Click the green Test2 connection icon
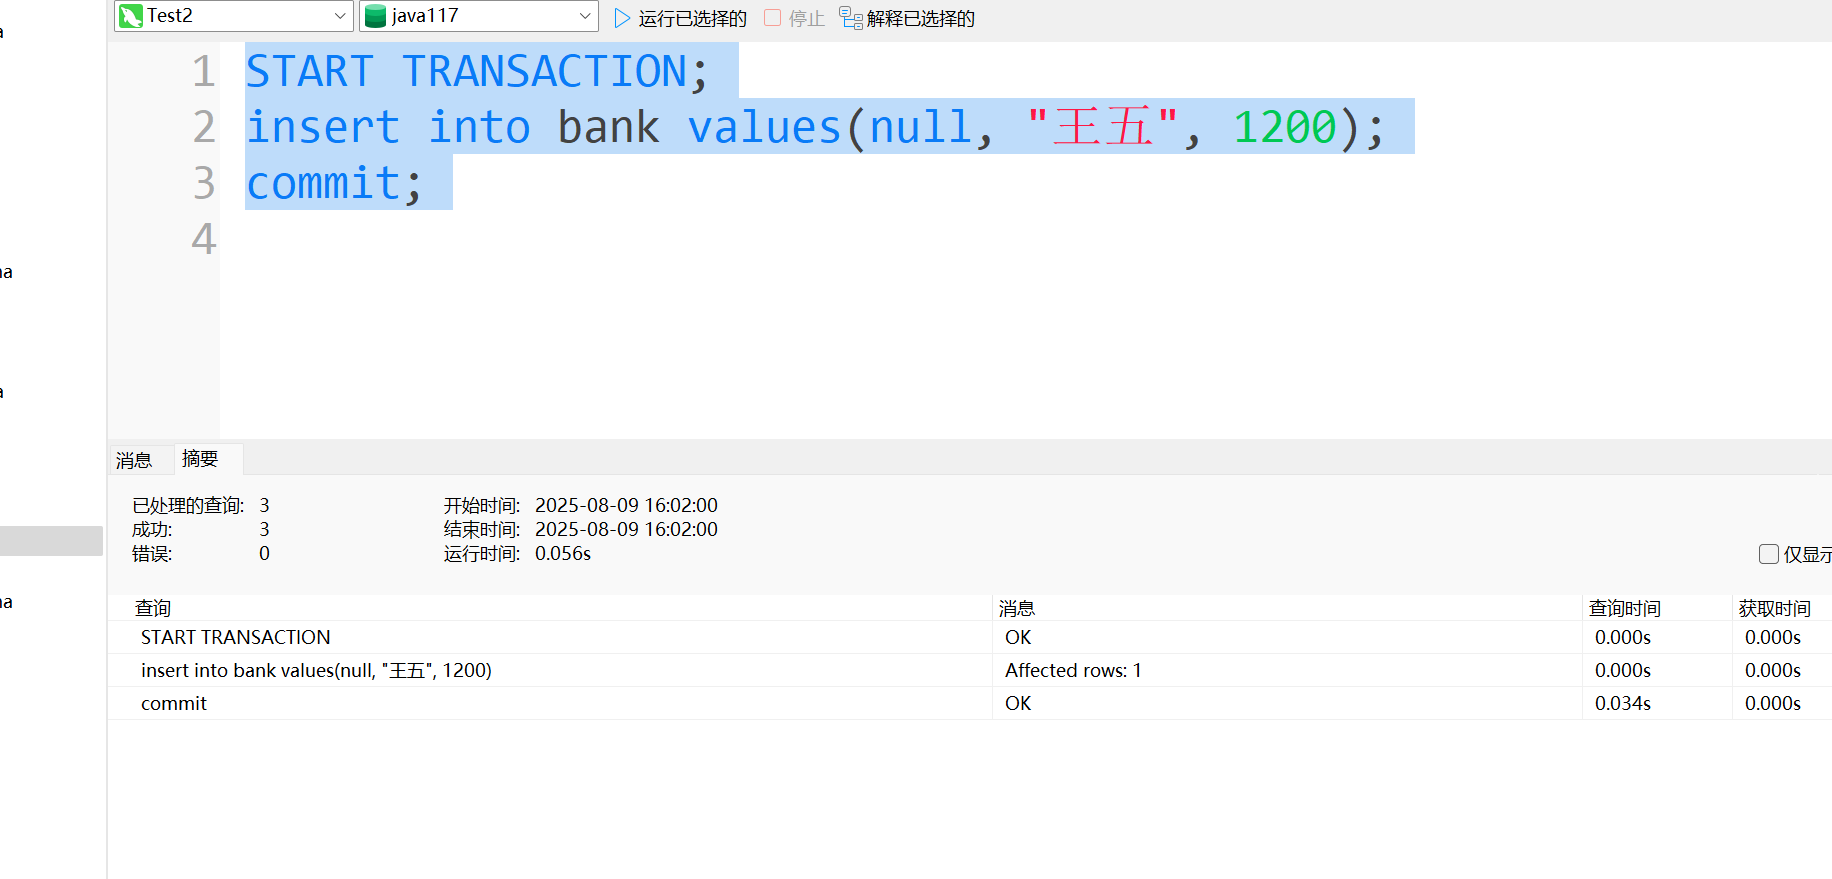This screenshot has height=879, width=1832. click(131, 16)
